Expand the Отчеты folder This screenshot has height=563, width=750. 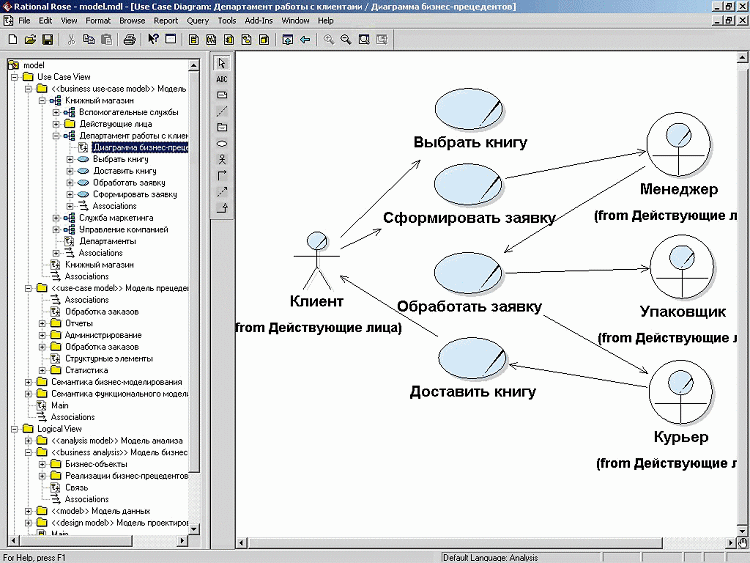(x=42, y=323)
